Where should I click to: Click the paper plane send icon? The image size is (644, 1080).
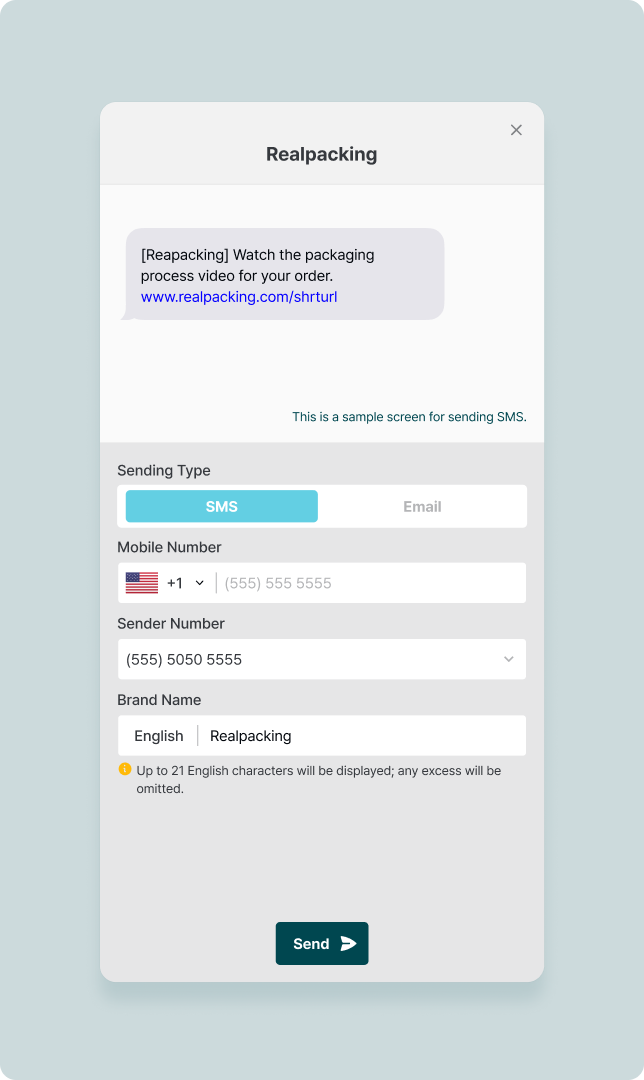(x=348, y=944)
